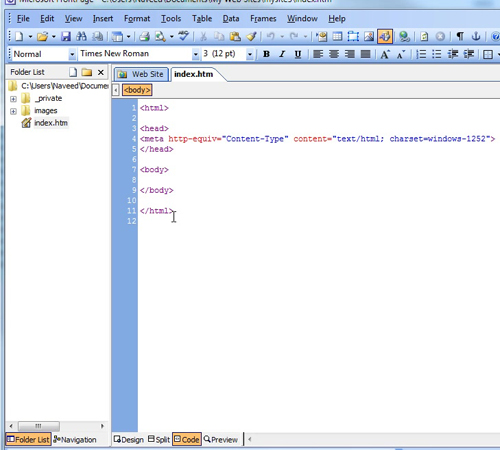Select the Folder List pane button
The width and height of the screenshot is (500, 450).
pos(28,439)
